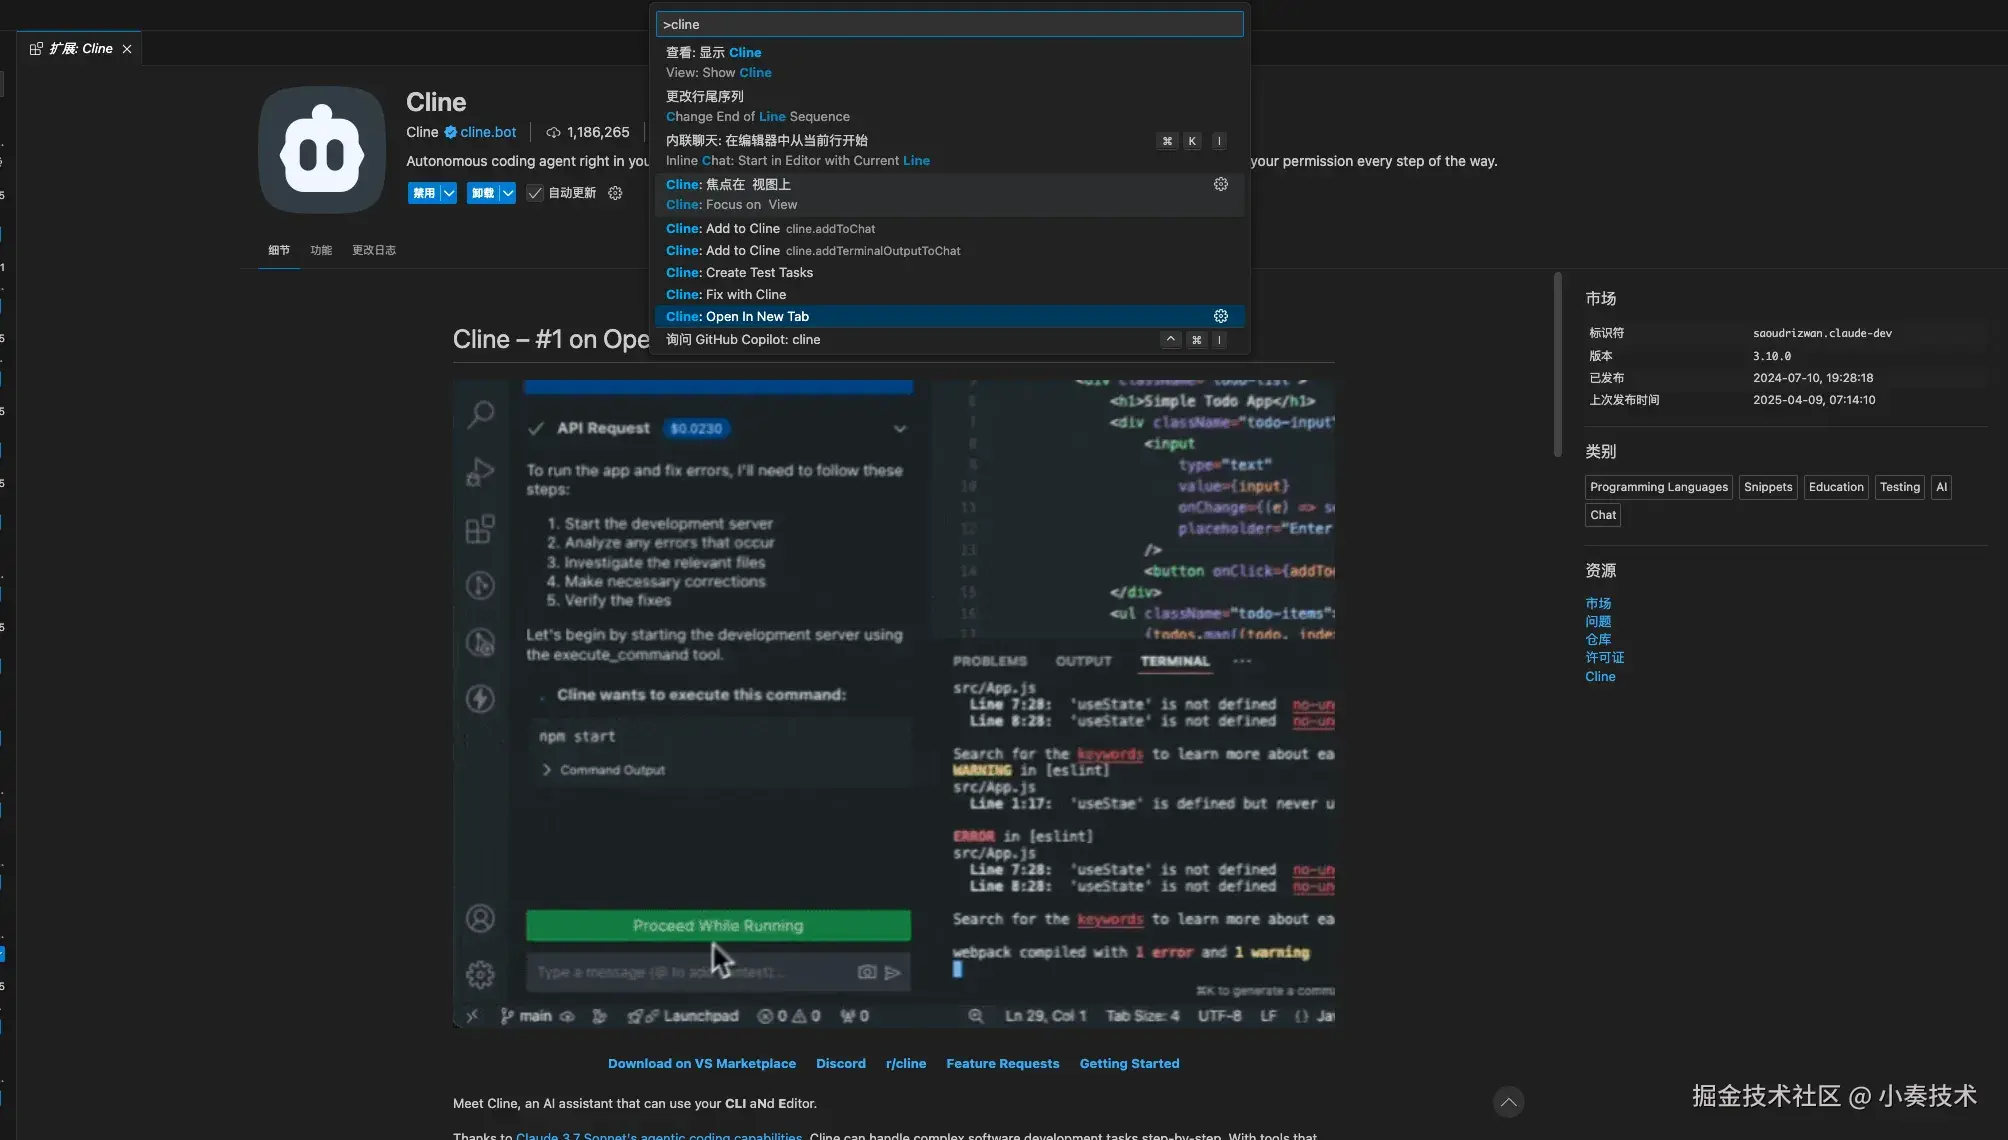Image resolution: width=2008 pixels, height=1140 pixels.
Task: Click the download cloud icon beside 1,186,265
Action: click(x=553, y=132)
